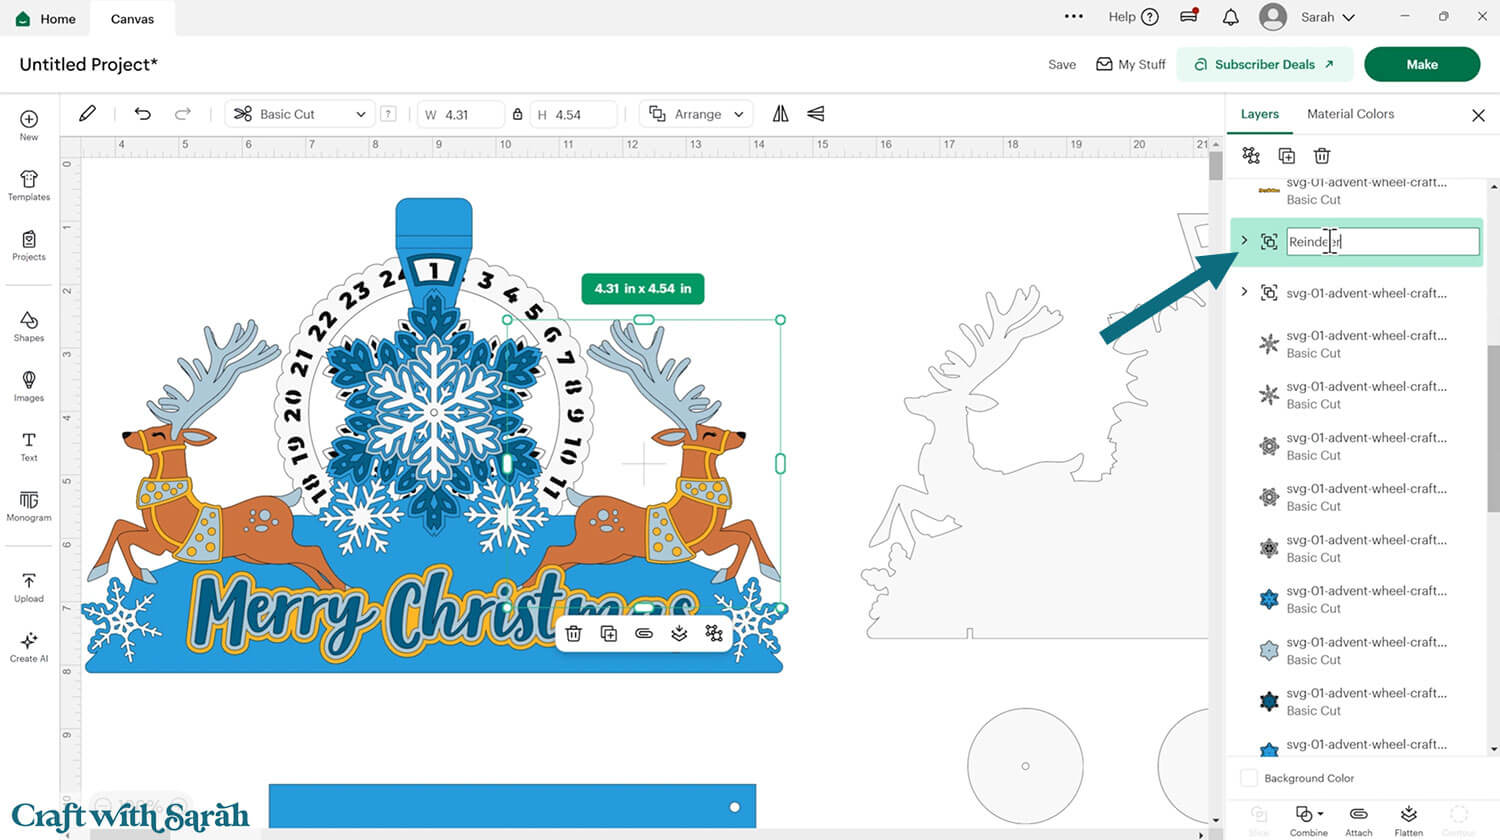Open the Shapes tool in sidebar

click(29, 325)
